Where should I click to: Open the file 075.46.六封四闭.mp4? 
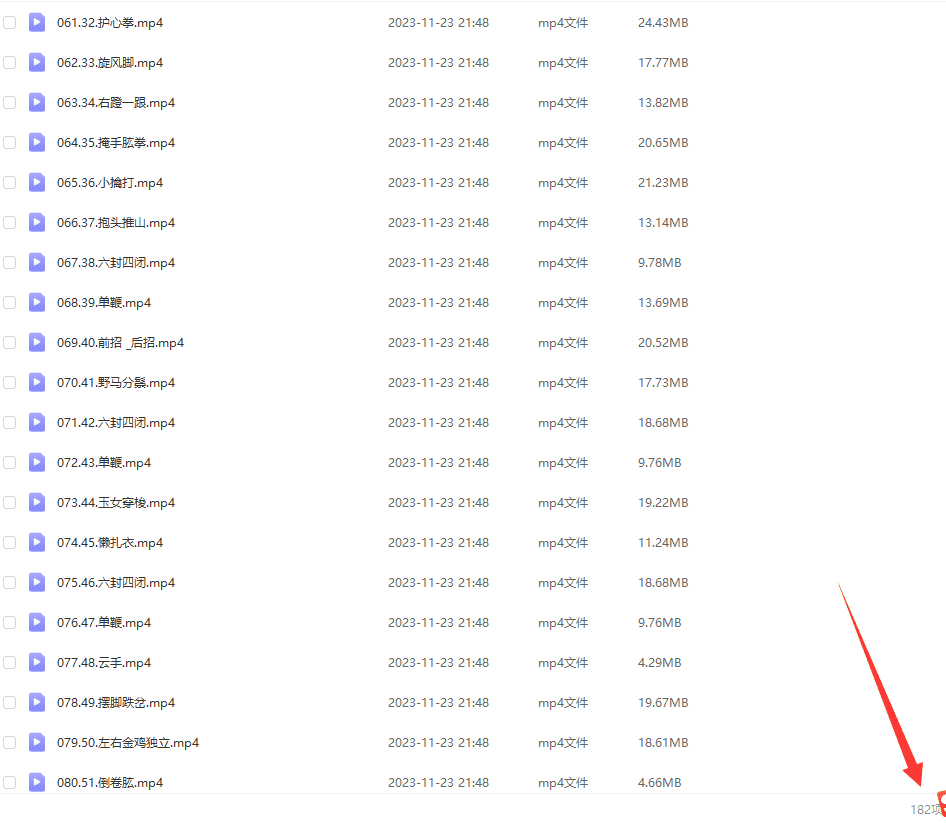point(116,583)
